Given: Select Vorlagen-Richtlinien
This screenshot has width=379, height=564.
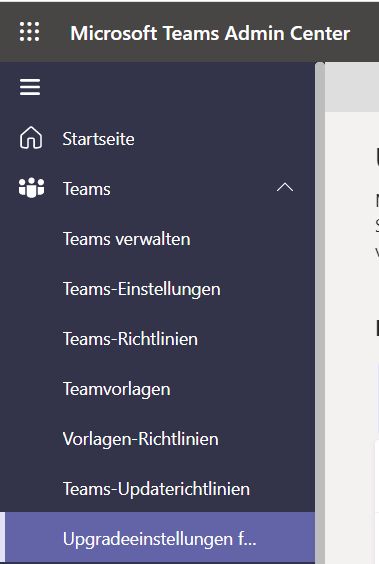Looking at the screenshot, I should tap(141, 439).
